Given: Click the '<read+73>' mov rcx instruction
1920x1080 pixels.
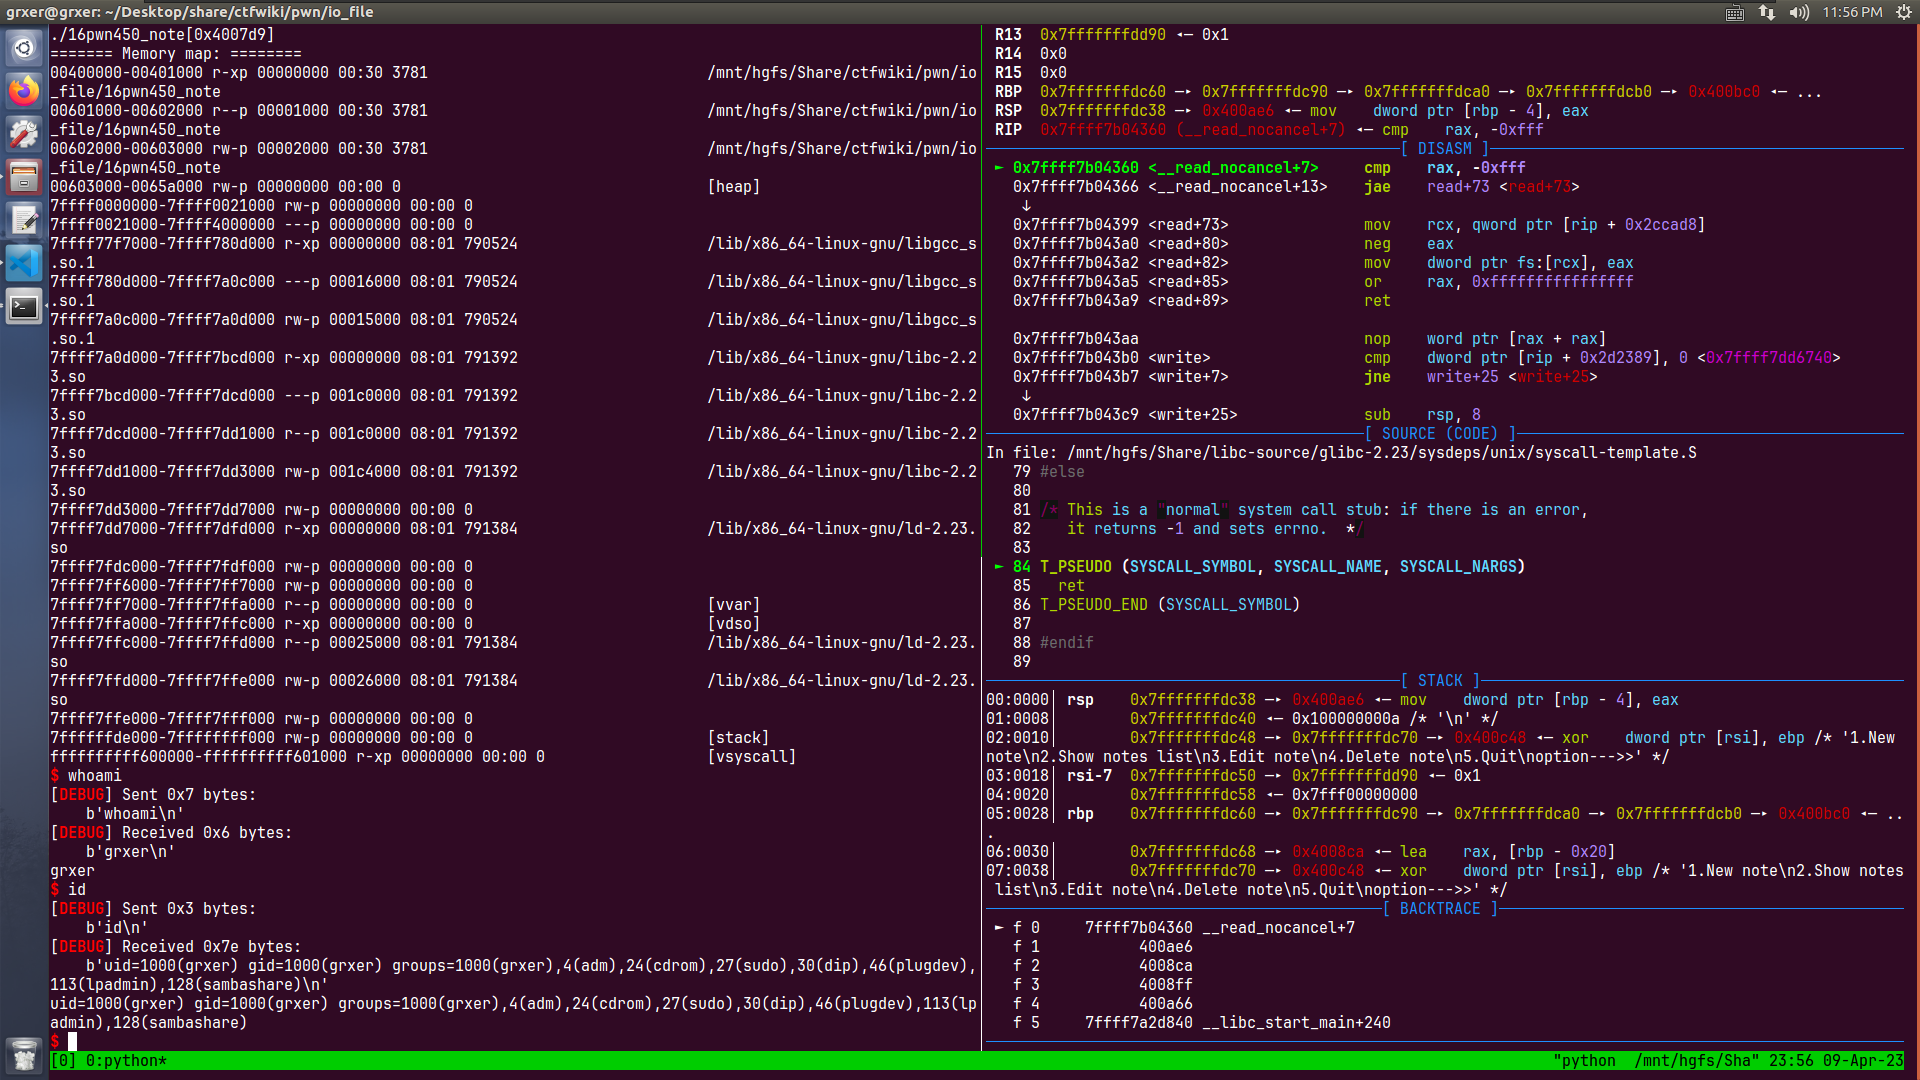Looking at the screenshot, I should 1359,225.
